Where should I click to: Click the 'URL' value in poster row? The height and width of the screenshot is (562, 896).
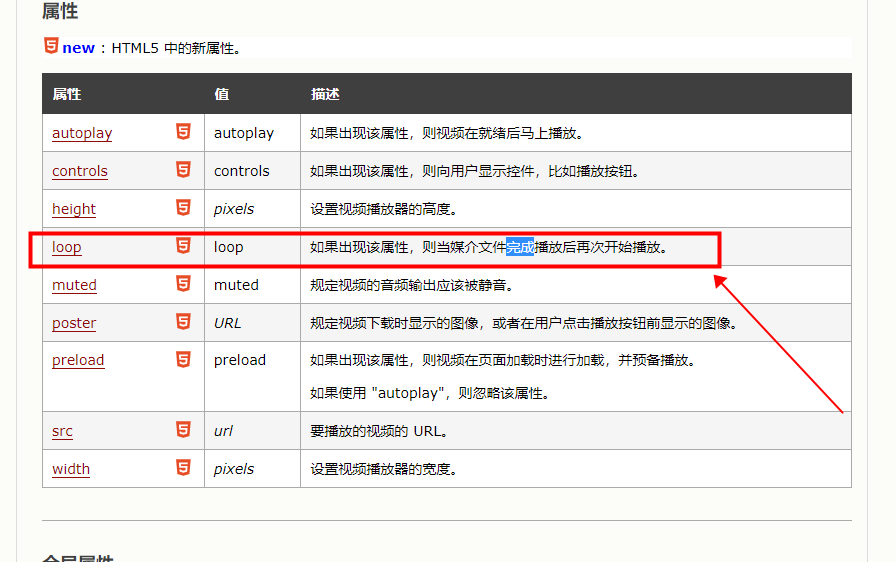click(227, 323)
